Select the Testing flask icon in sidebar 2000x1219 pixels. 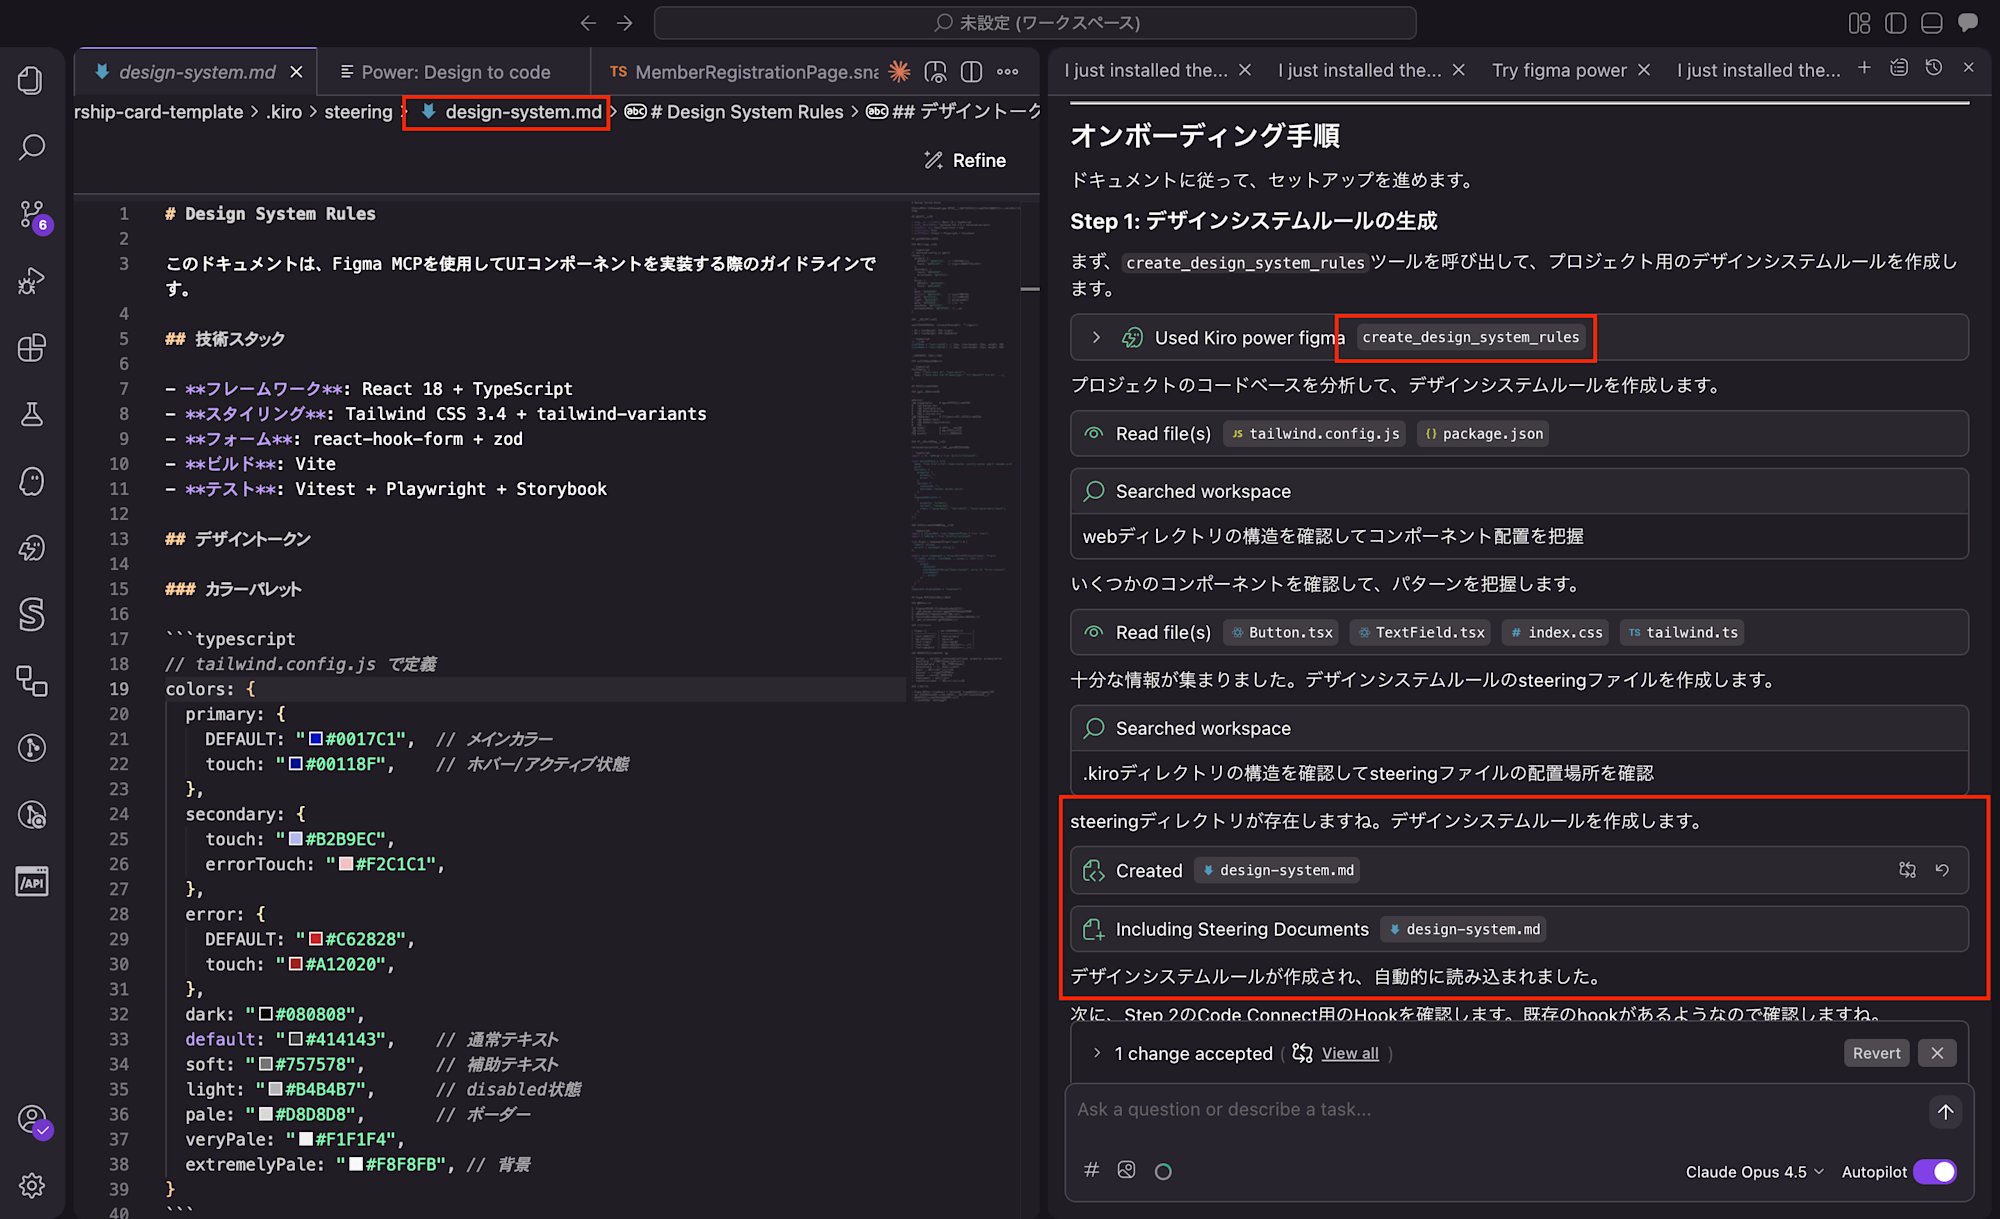[33, 415]
